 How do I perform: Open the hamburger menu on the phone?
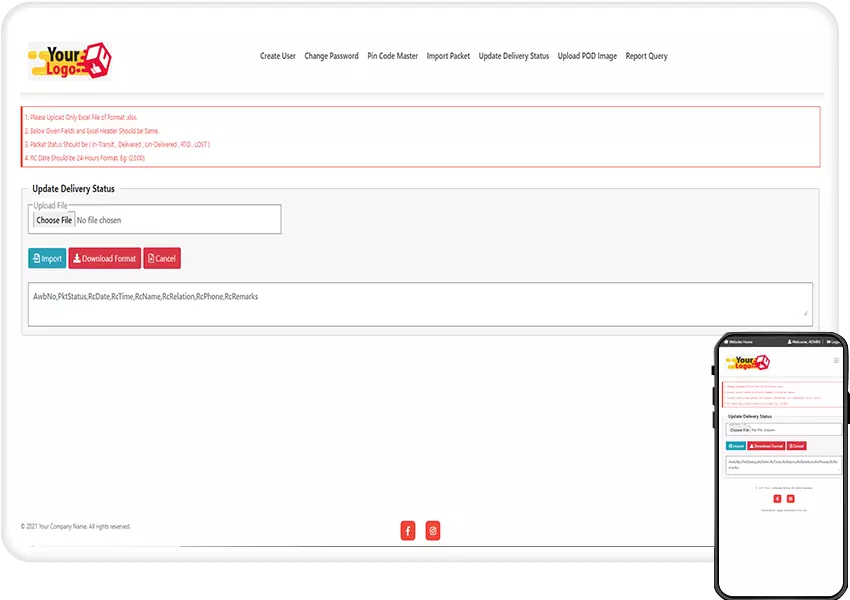point(836,360)
